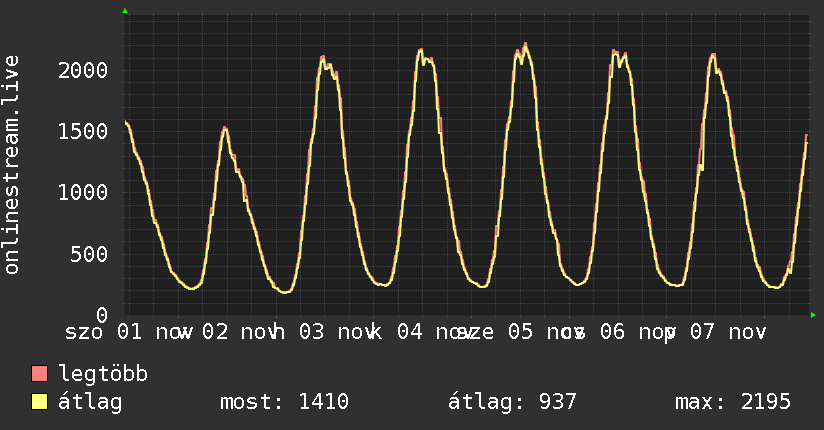Click the '07 nov' date label

point(727,331)
